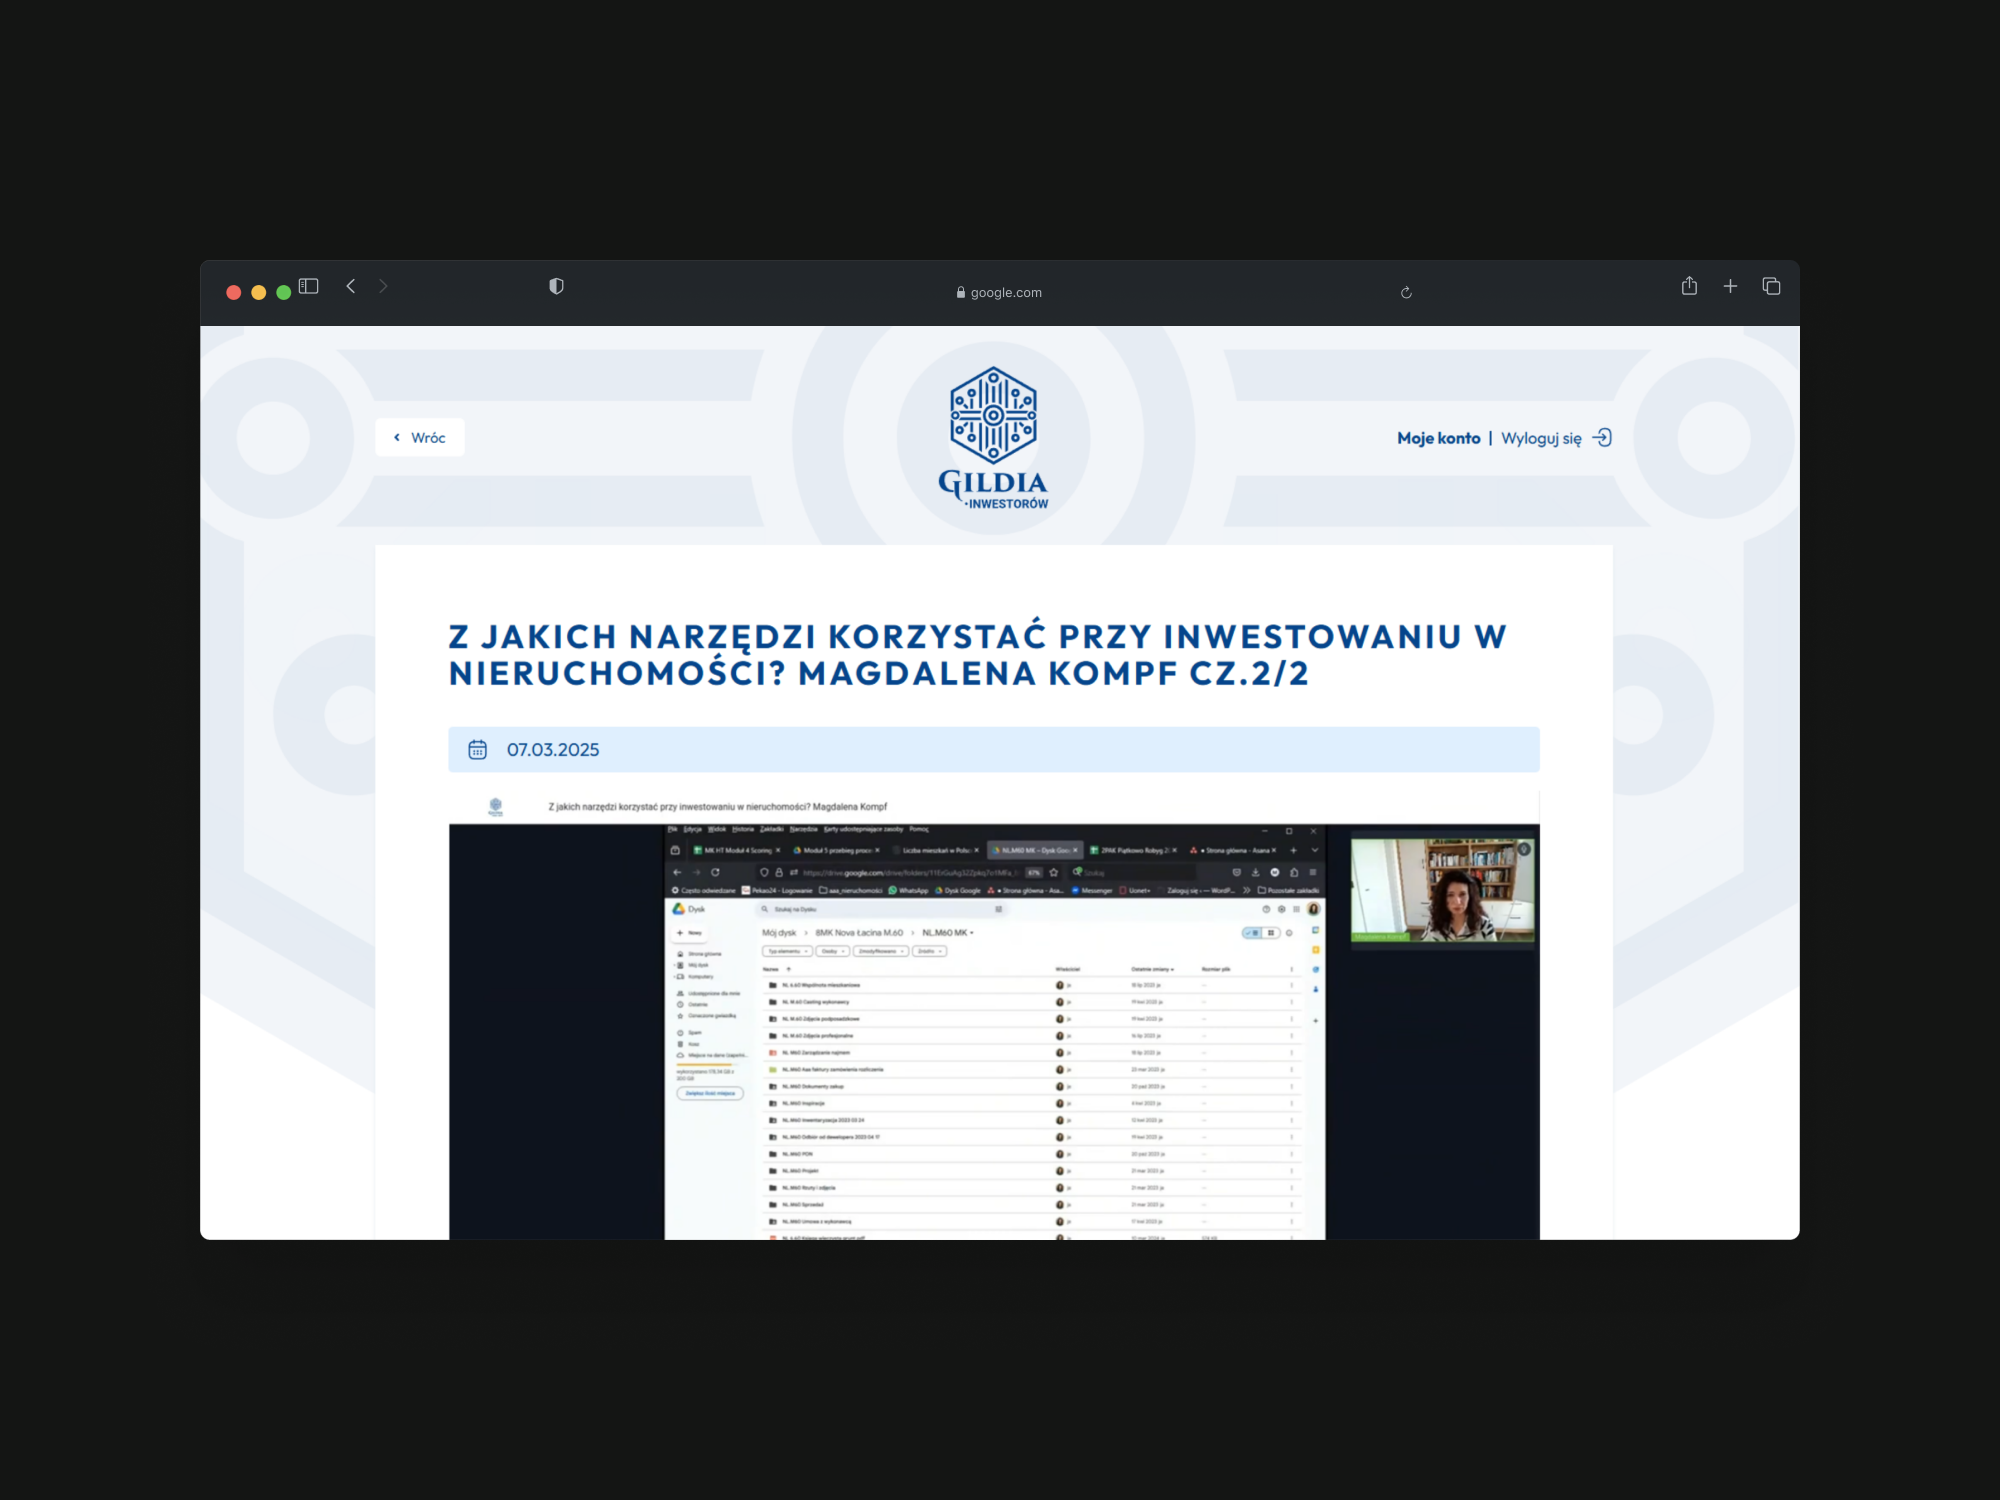The image size is (2000, 1500).
Task: Toggle the Safari sidebar icon
Action: pos(308,286)
